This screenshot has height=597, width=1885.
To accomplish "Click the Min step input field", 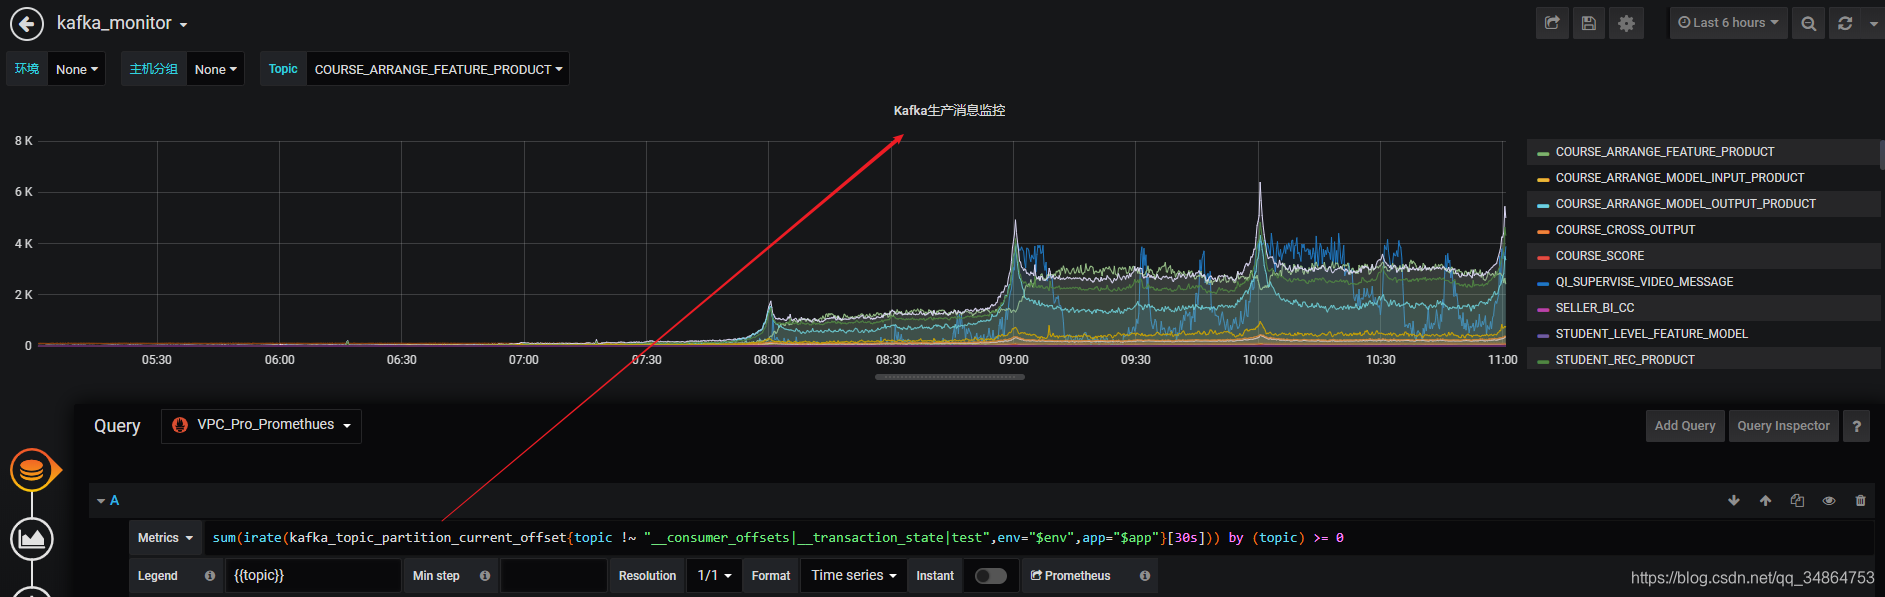I will tap(553, 576).
